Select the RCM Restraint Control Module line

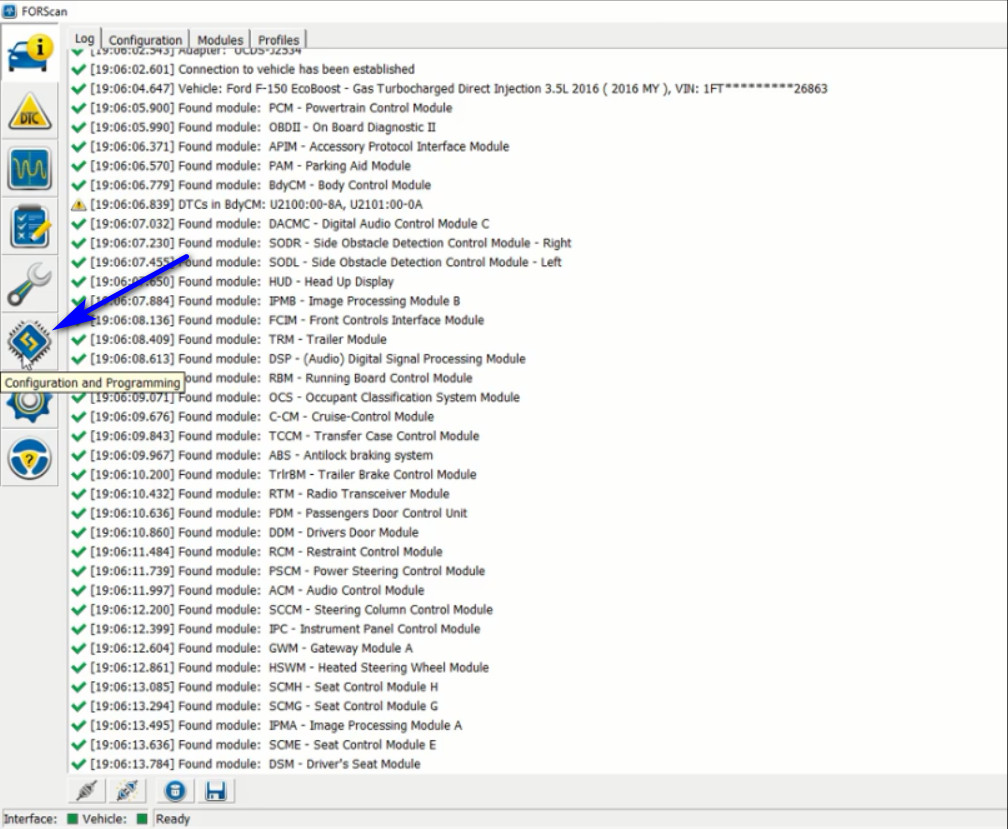[257, 551]
